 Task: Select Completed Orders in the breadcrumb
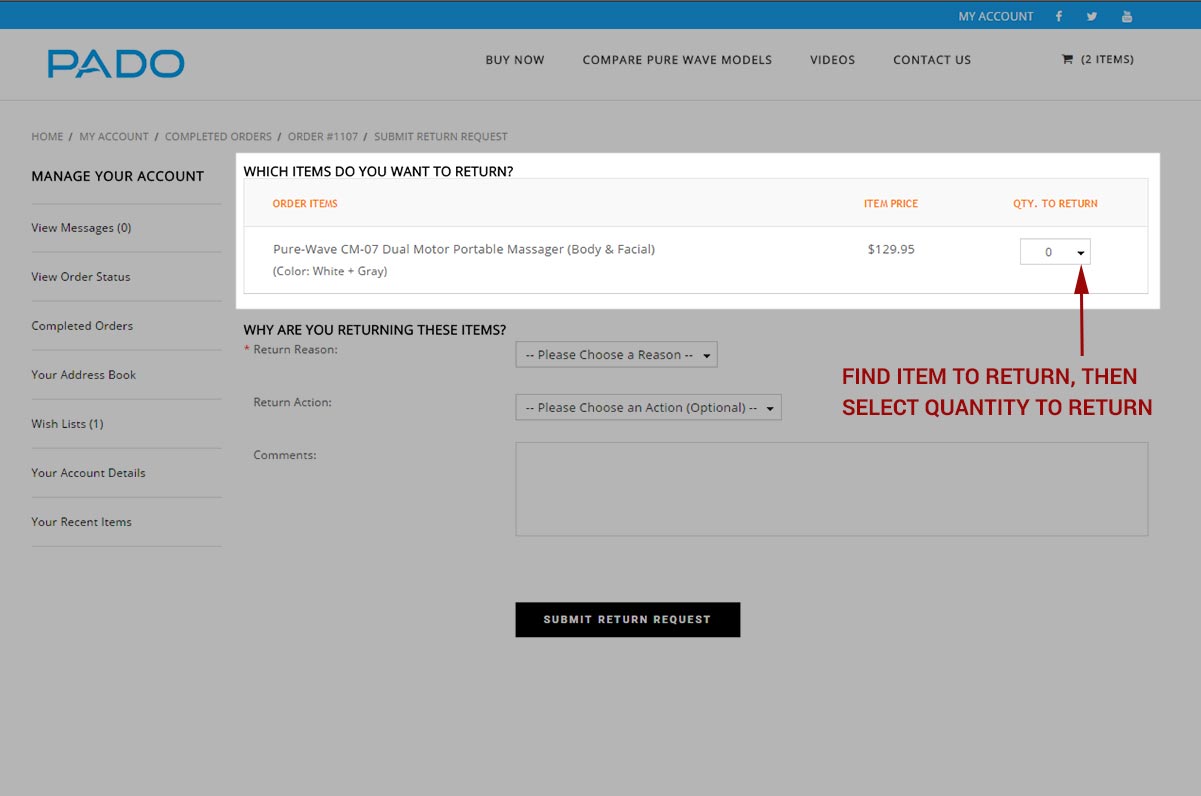(218, 137)
